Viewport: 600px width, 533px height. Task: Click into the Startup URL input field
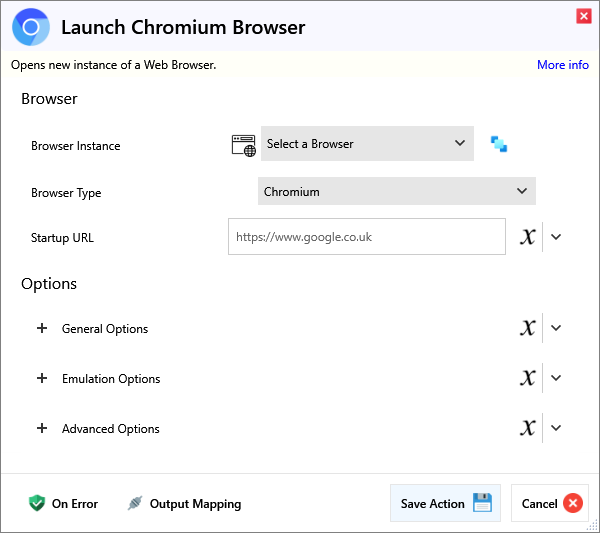pos(366,237)
